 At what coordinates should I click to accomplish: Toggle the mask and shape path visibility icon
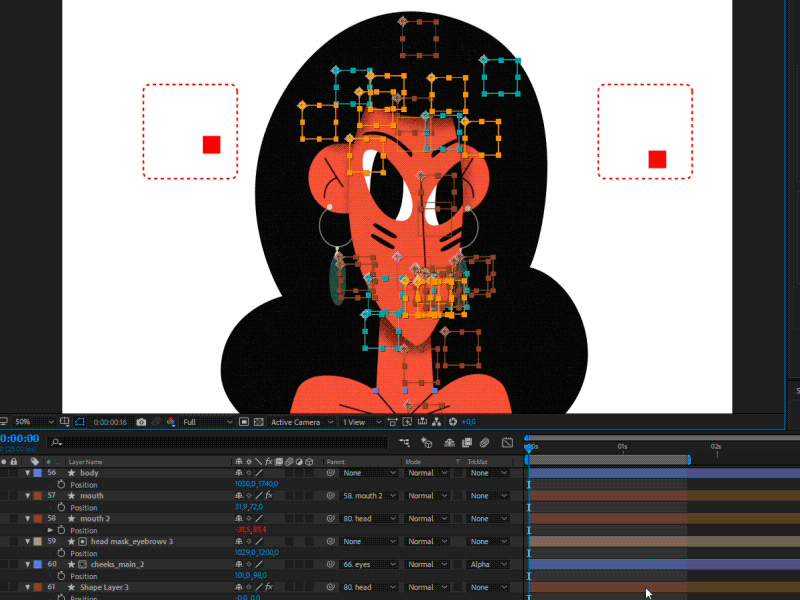[81, 422]
